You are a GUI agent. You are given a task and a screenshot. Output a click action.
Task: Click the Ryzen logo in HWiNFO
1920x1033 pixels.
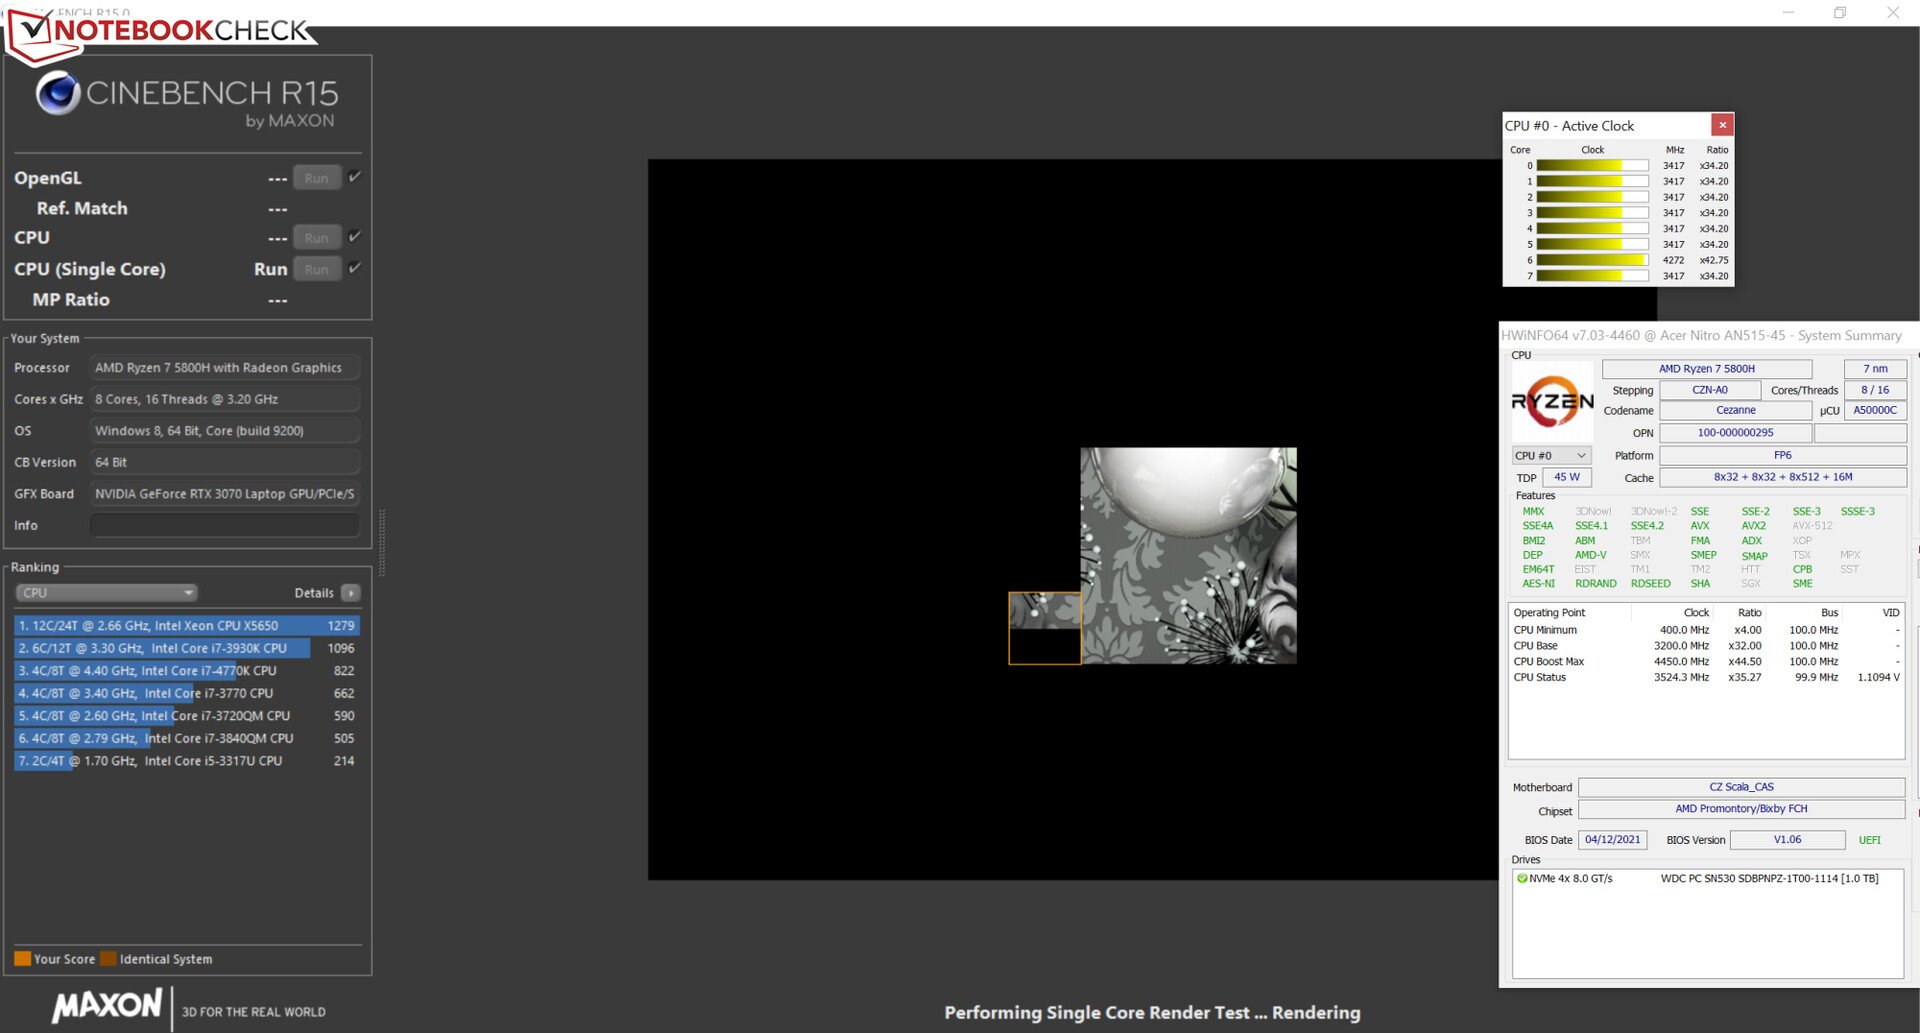[x=1552, y=402]
